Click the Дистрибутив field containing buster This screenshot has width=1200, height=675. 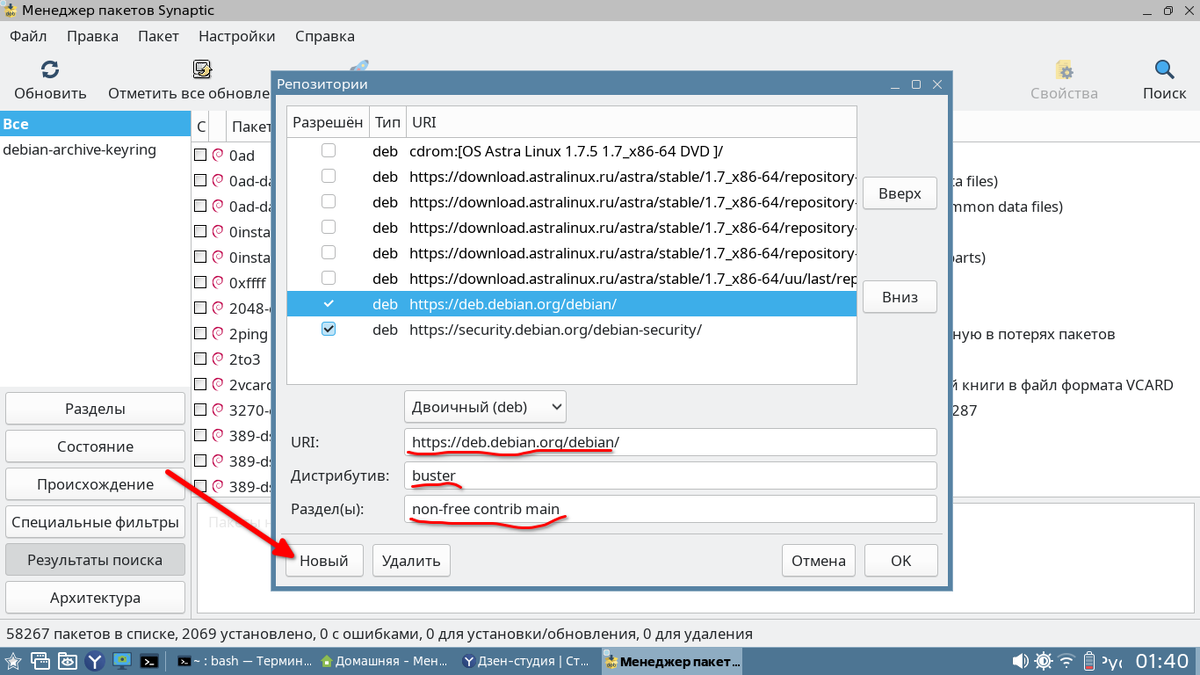coord(671,475)
